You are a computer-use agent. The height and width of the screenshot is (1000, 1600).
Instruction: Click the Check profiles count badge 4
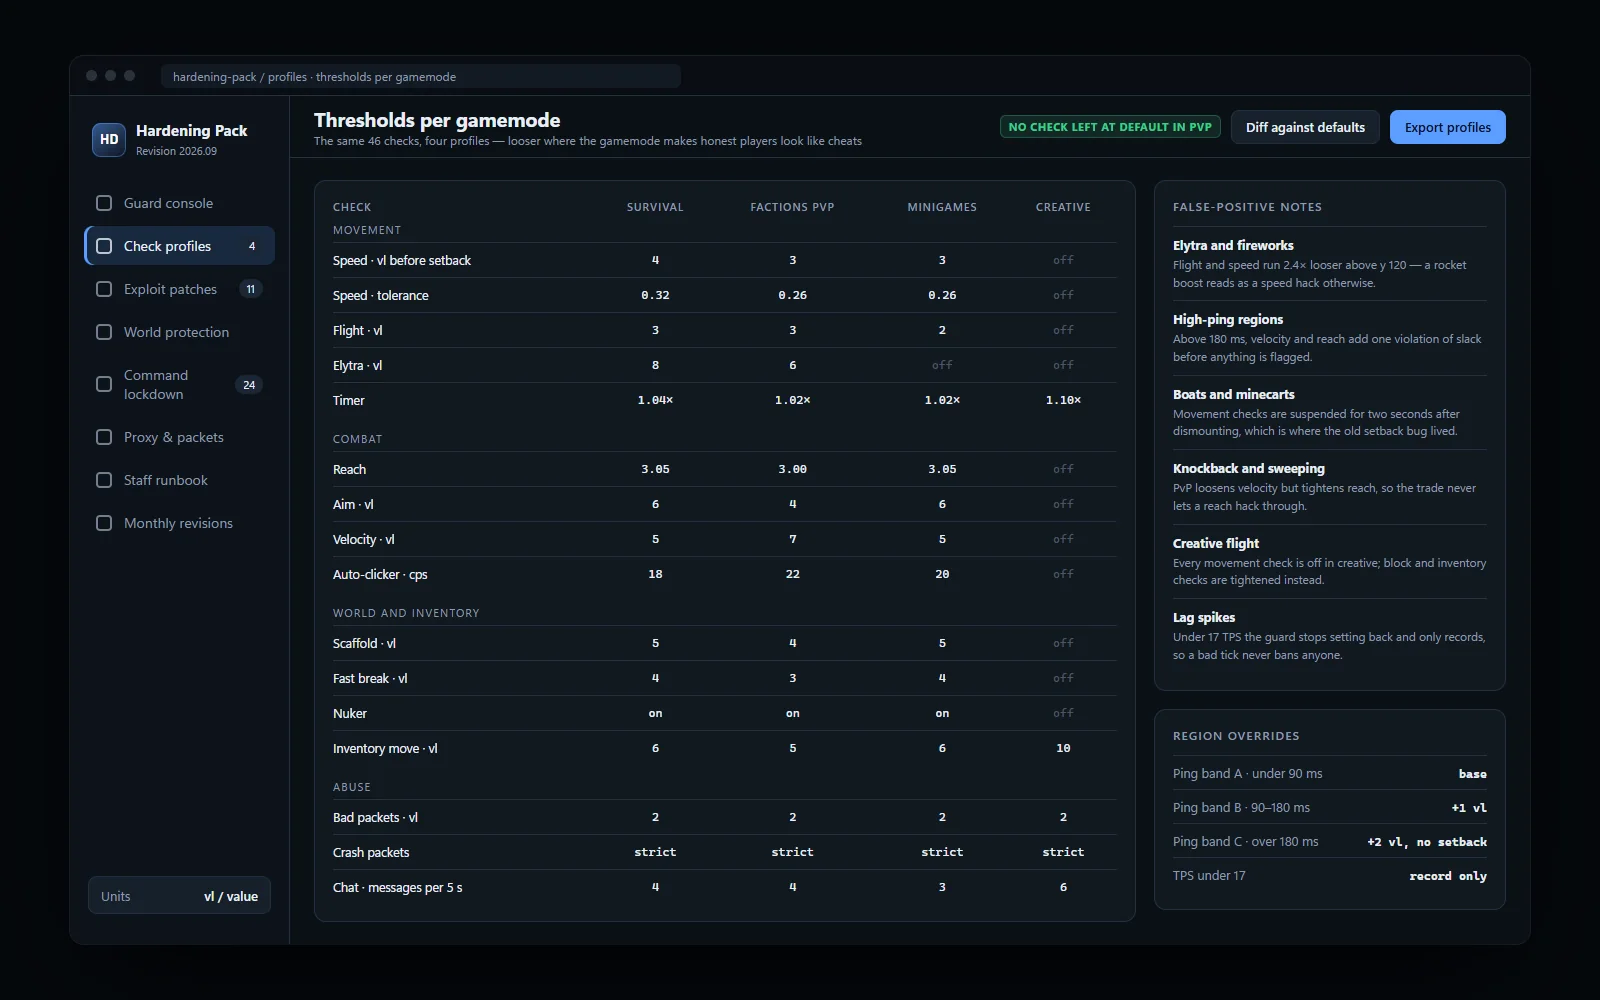pos(252,246)
